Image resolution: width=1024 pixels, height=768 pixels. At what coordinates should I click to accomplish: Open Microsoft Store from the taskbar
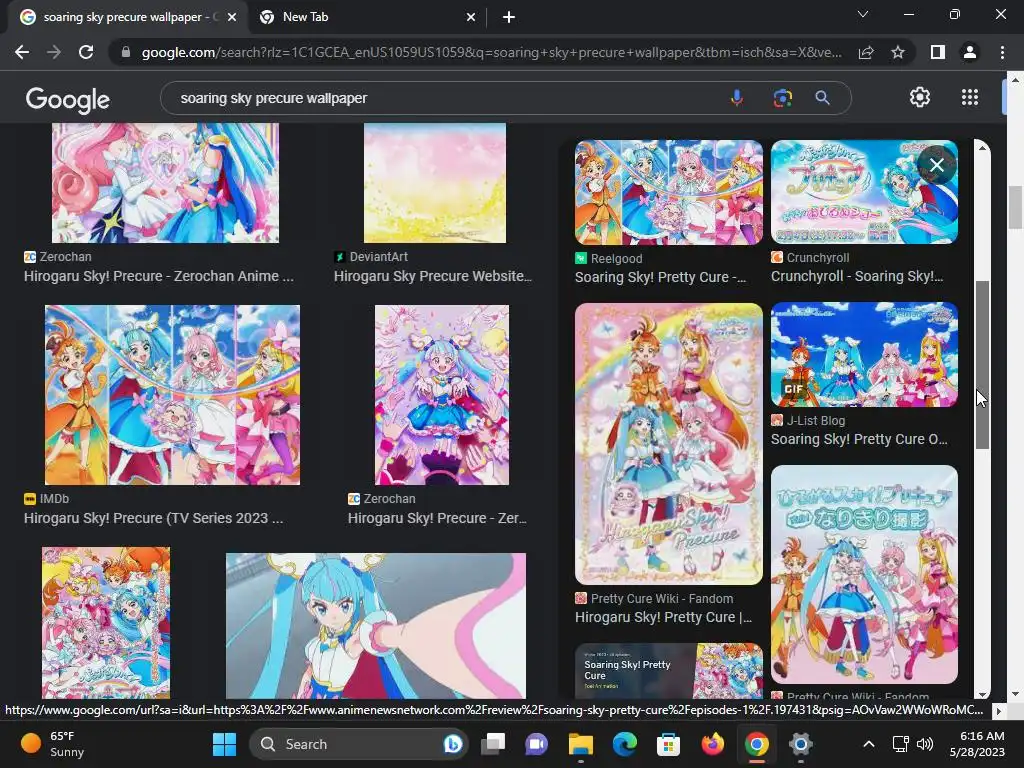668,744
